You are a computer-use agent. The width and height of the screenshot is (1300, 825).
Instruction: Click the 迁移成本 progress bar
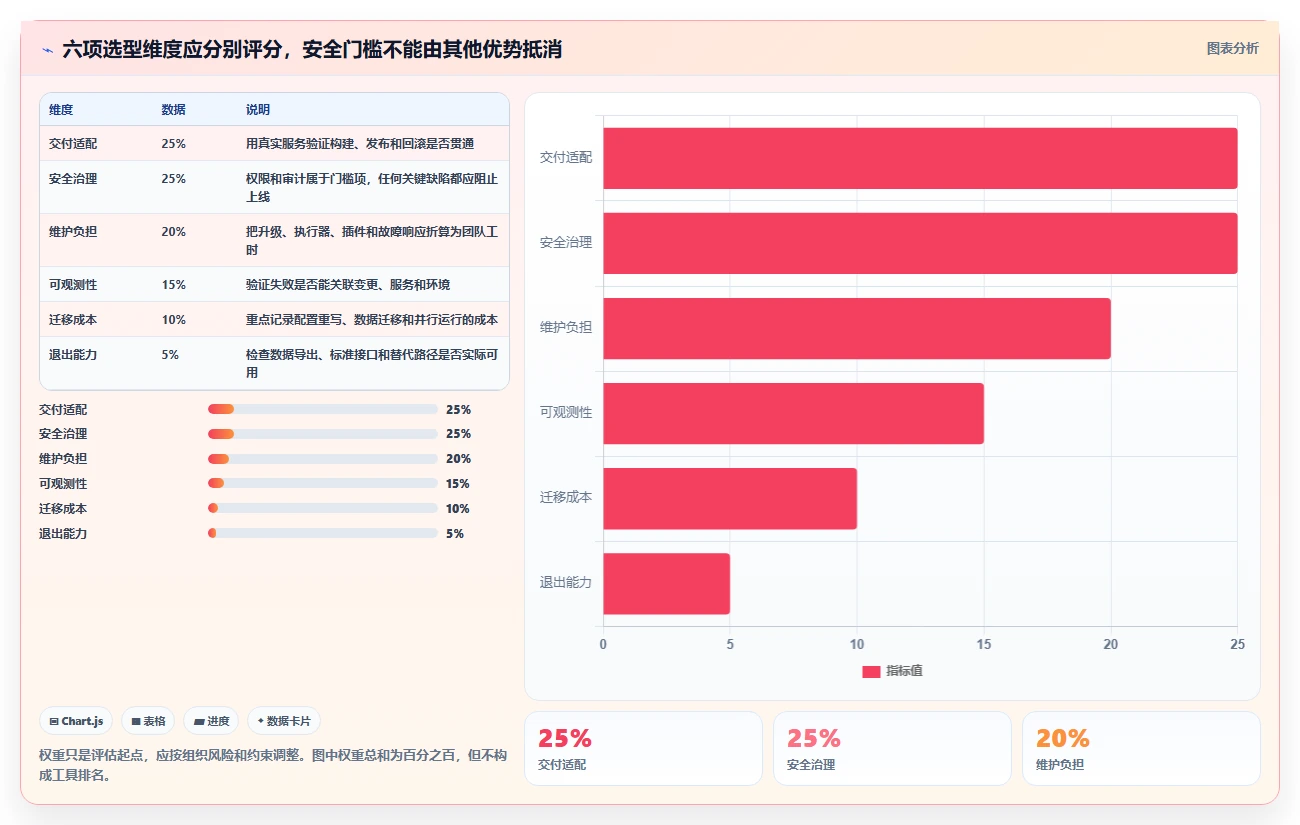323,508
